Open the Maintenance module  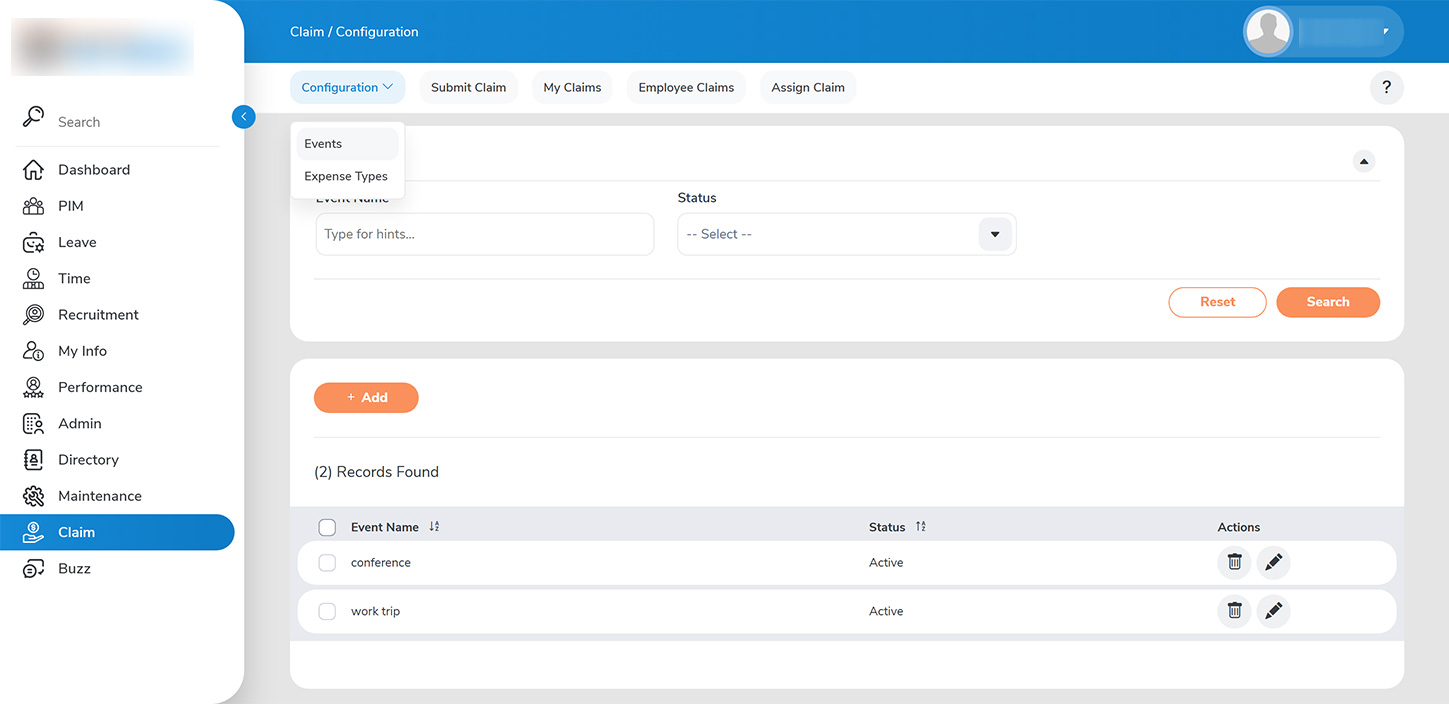point(99,496)
